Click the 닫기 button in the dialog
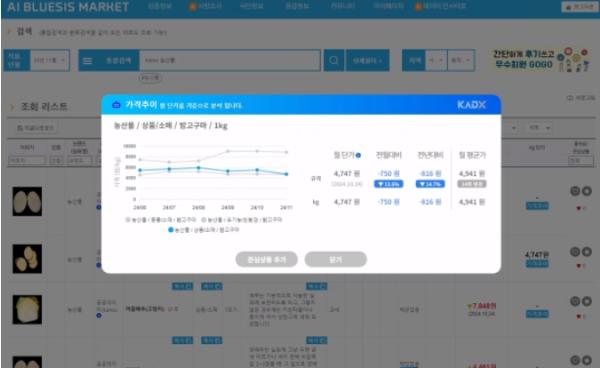Screen dimensions: 600x368 tap(336, 259)
